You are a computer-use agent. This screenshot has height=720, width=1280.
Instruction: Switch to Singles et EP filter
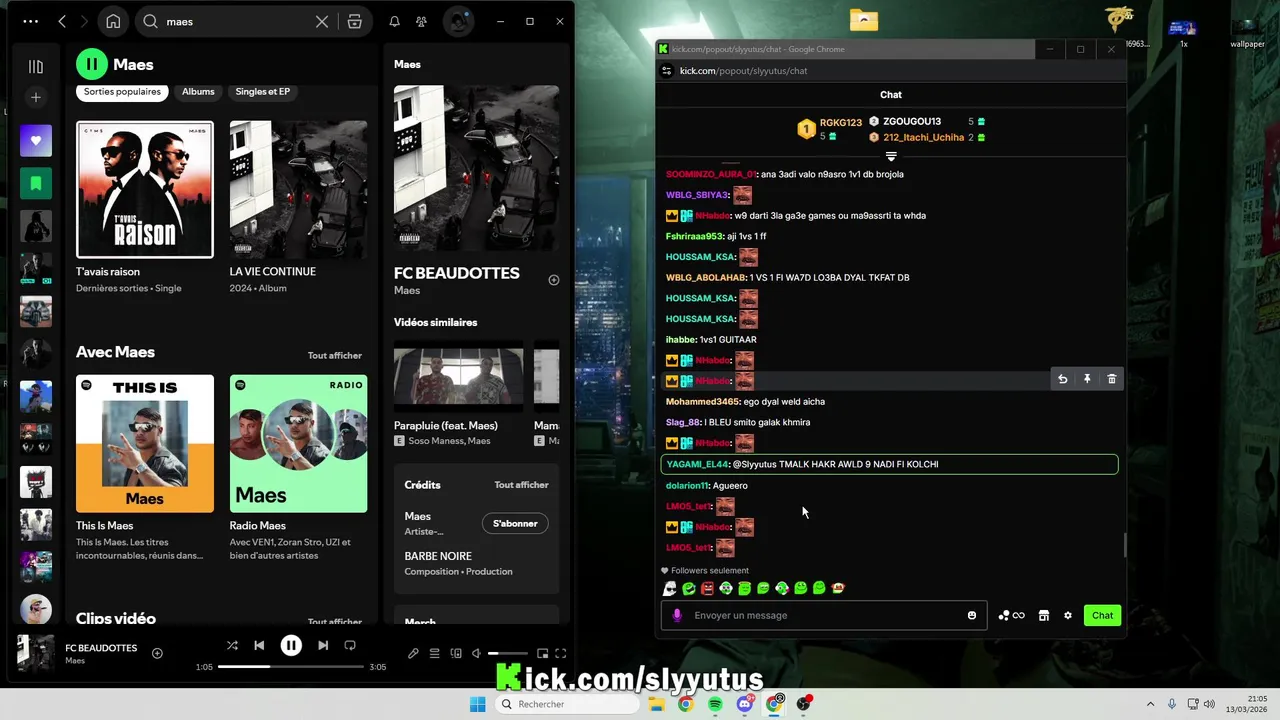[x=263, y=91]
